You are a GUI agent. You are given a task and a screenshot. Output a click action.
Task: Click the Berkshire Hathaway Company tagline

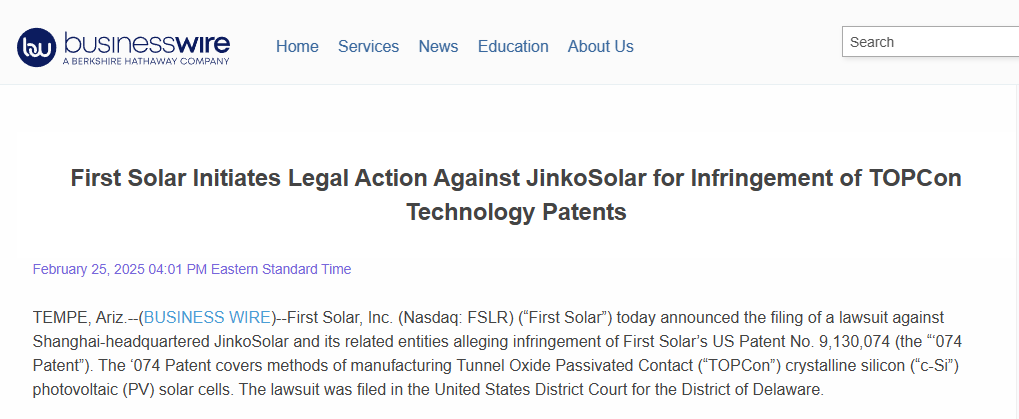(x=146, y=62)
